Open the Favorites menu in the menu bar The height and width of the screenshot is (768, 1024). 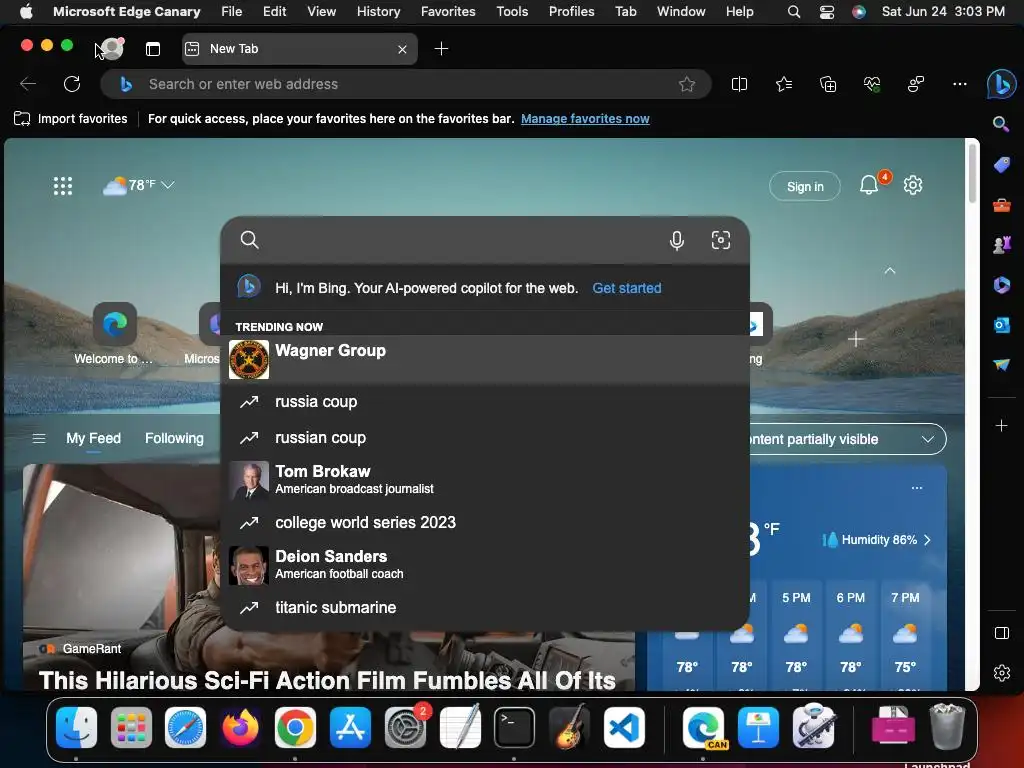[x=448, y=11]
